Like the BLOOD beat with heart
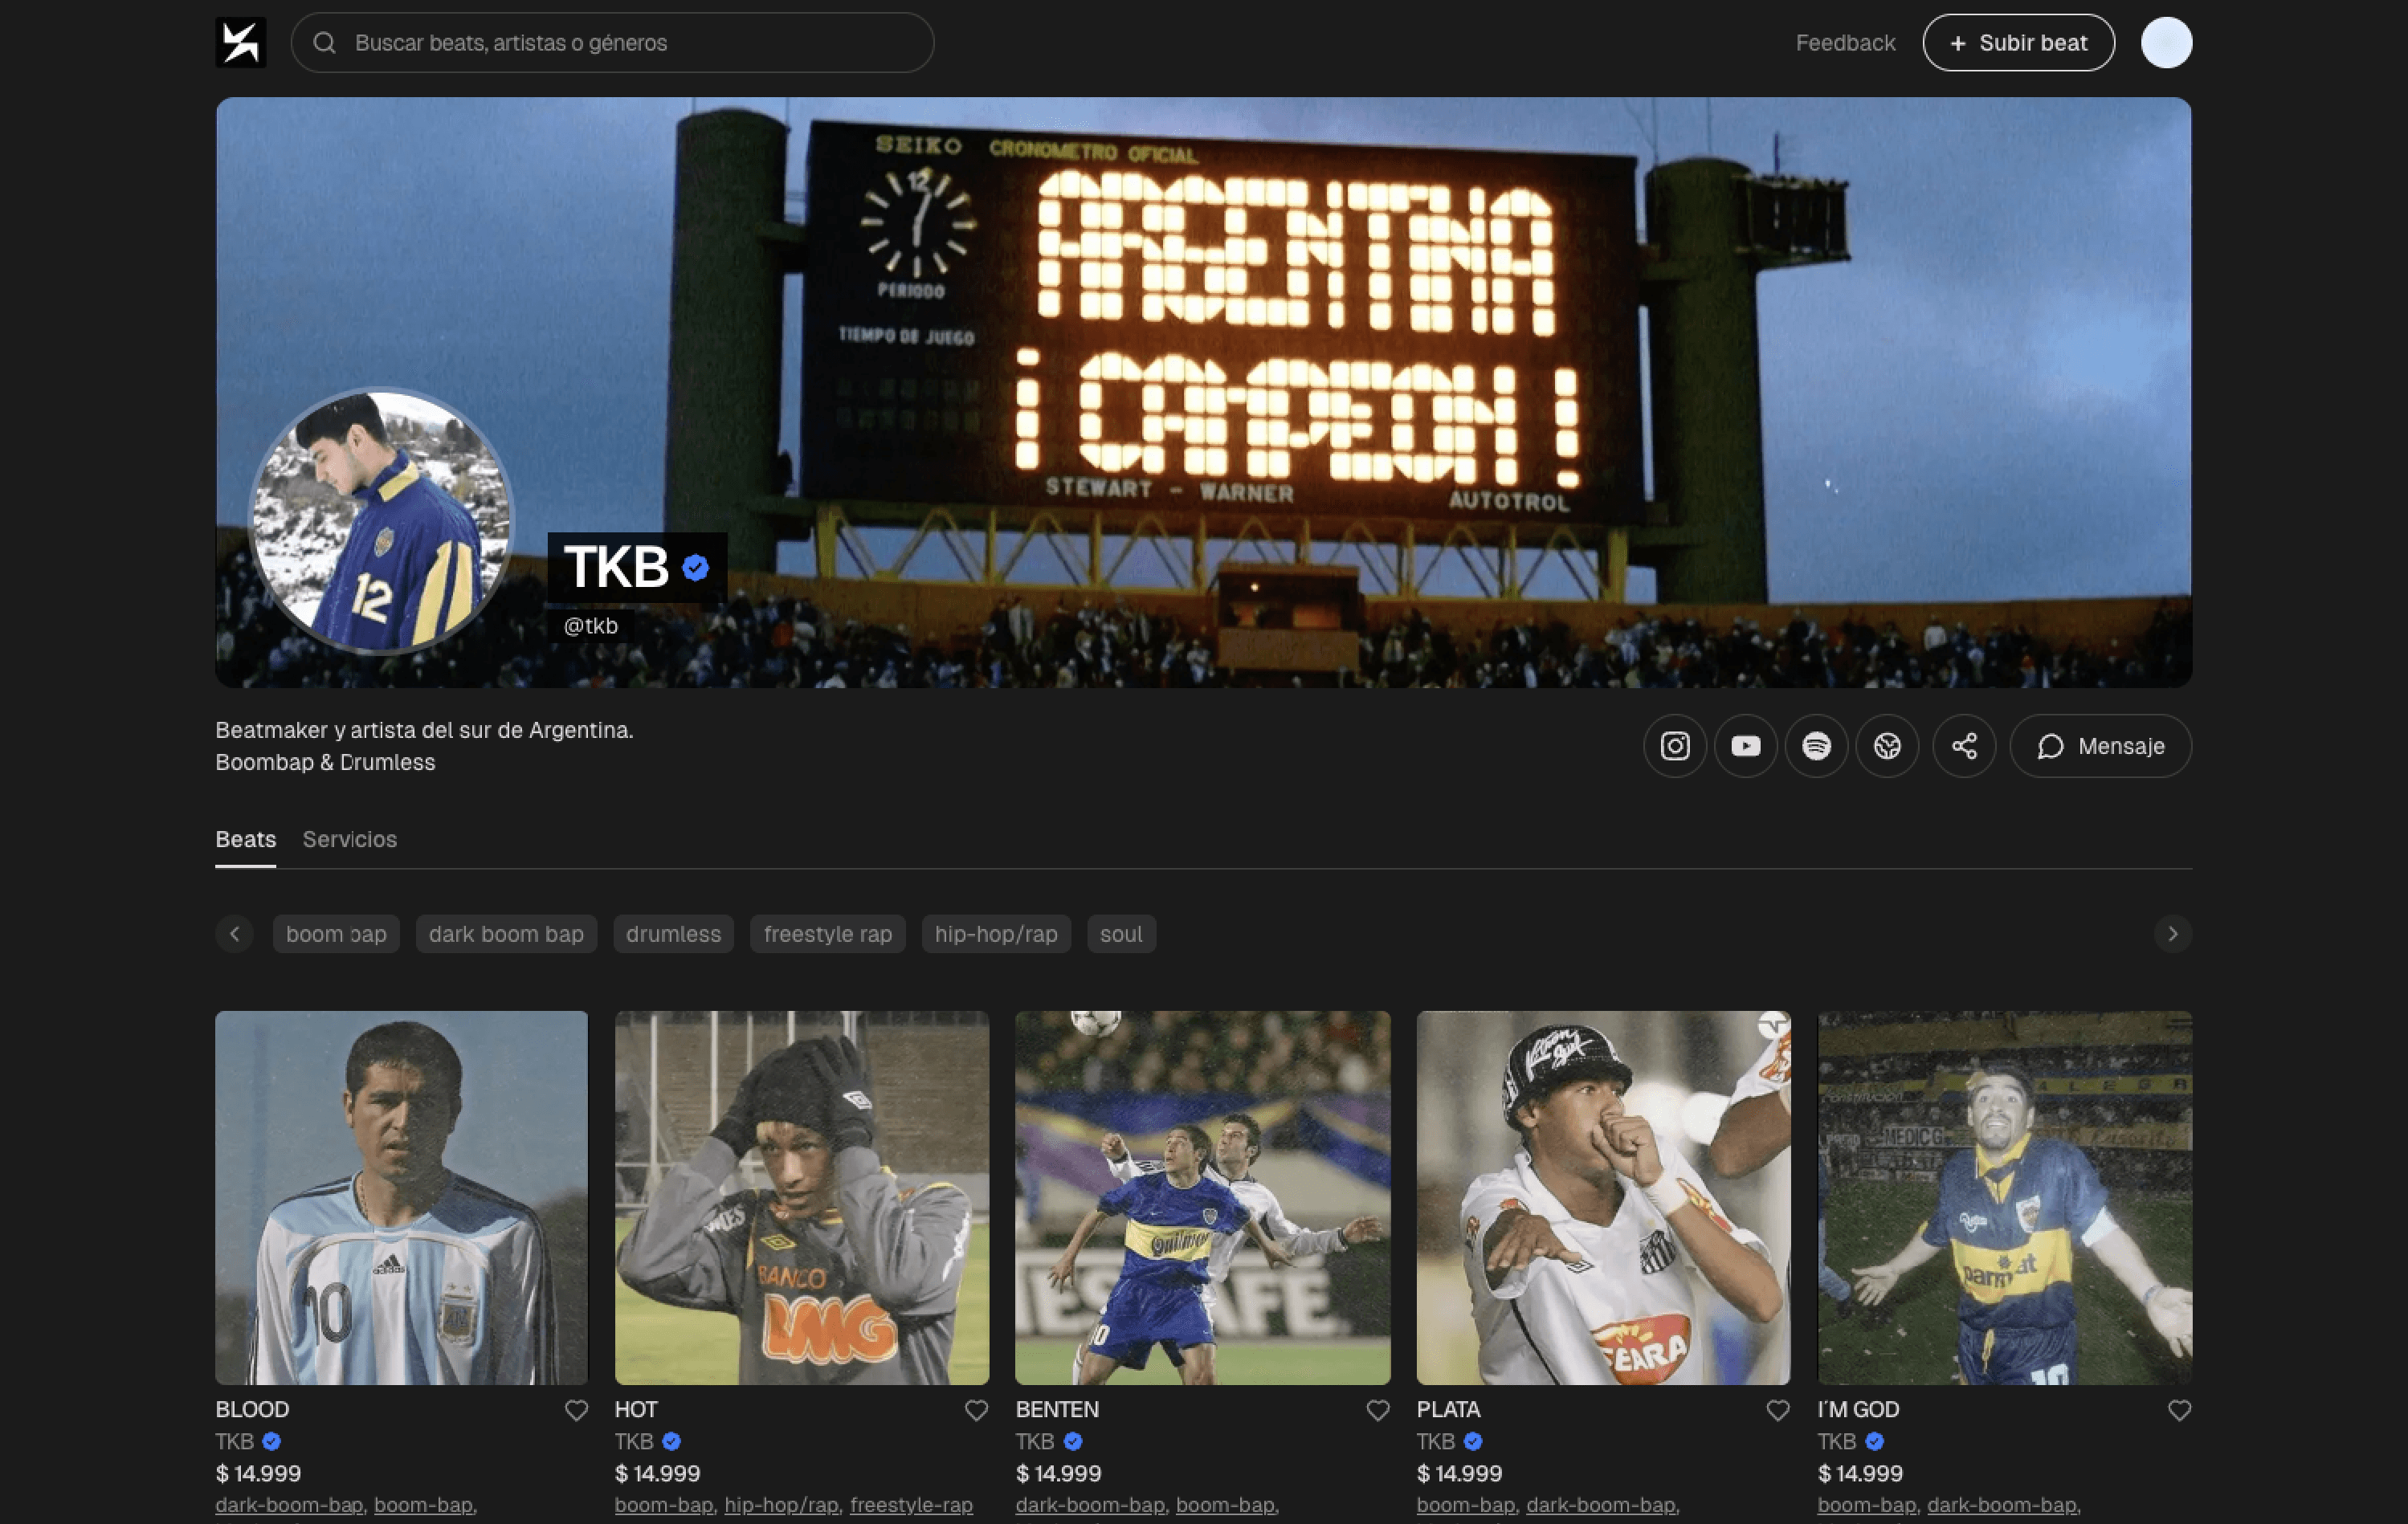Screen dimensions: 2408x1524 point(576,1410)
